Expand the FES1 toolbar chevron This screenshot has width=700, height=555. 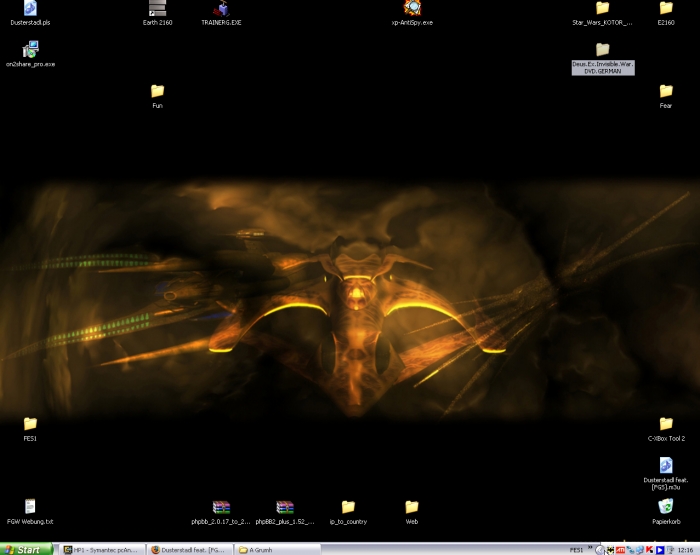[590, 547]
